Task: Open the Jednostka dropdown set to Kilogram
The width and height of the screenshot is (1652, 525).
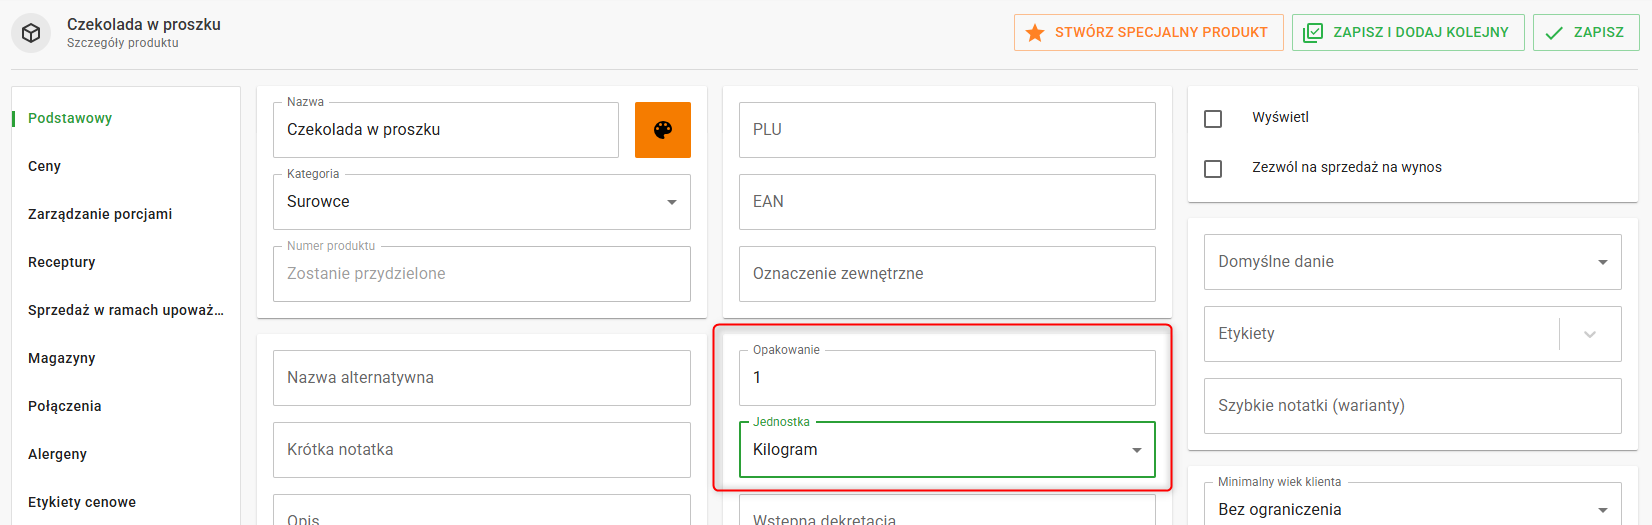Action: pos(1136,450)
